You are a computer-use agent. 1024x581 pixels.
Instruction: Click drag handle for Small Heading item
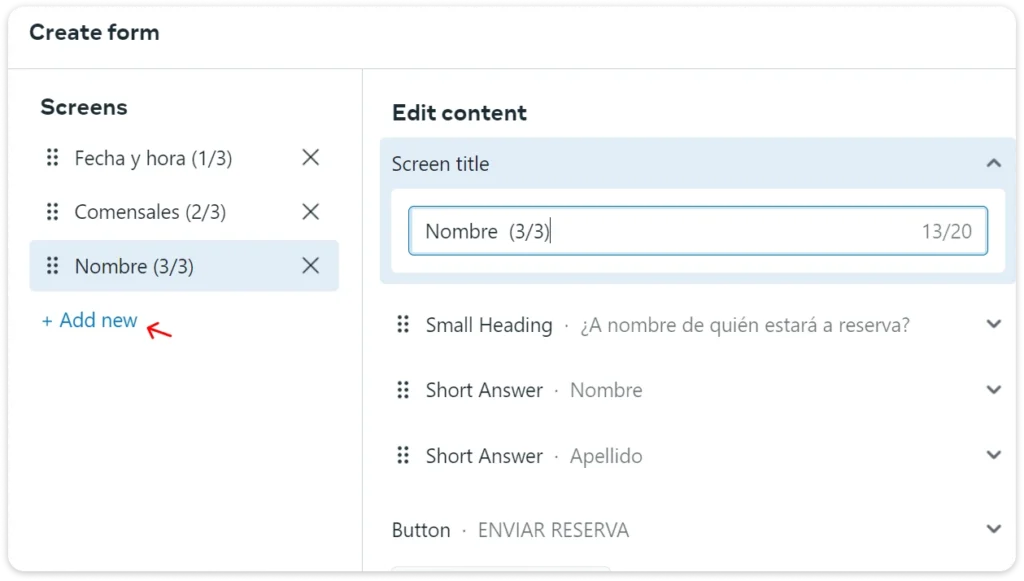(403, 325)
